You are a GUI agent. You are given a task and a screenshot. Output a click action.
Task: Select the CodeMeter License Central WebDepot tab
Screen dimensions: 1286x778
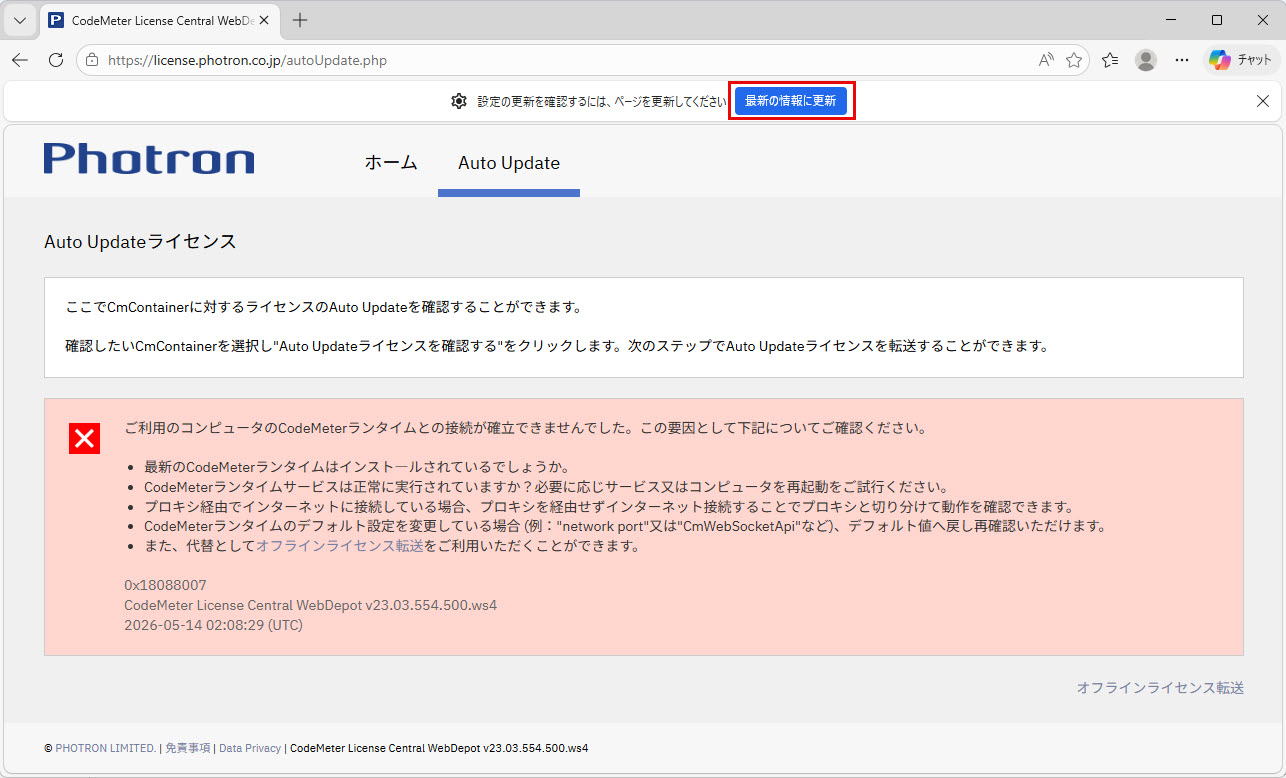coord(160,20)
